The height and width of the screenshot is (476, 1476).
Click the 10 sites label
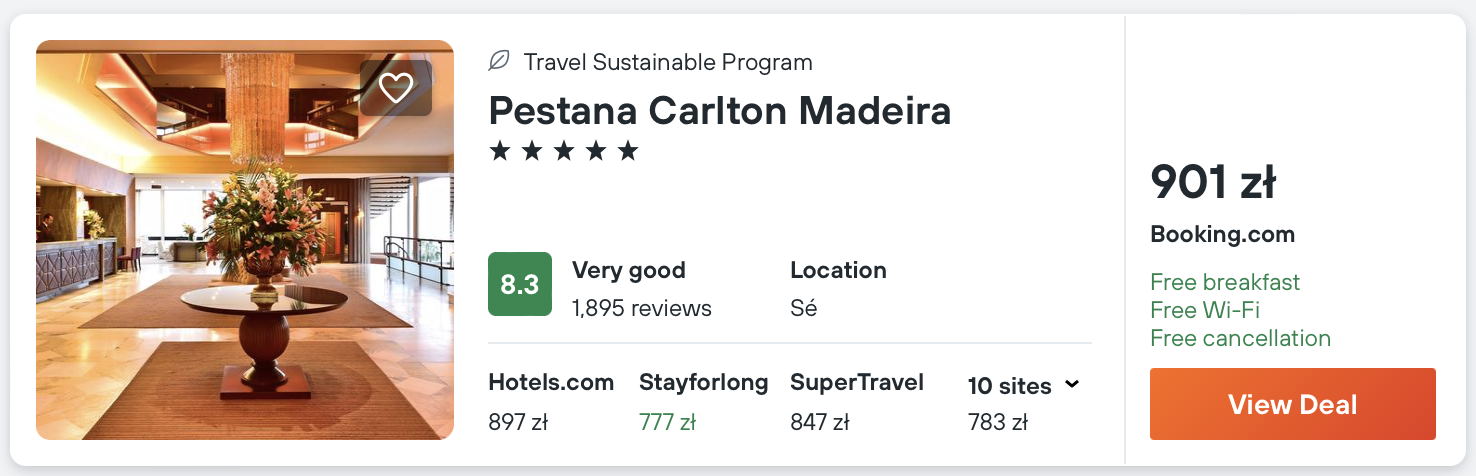[x=1009, y=386]
